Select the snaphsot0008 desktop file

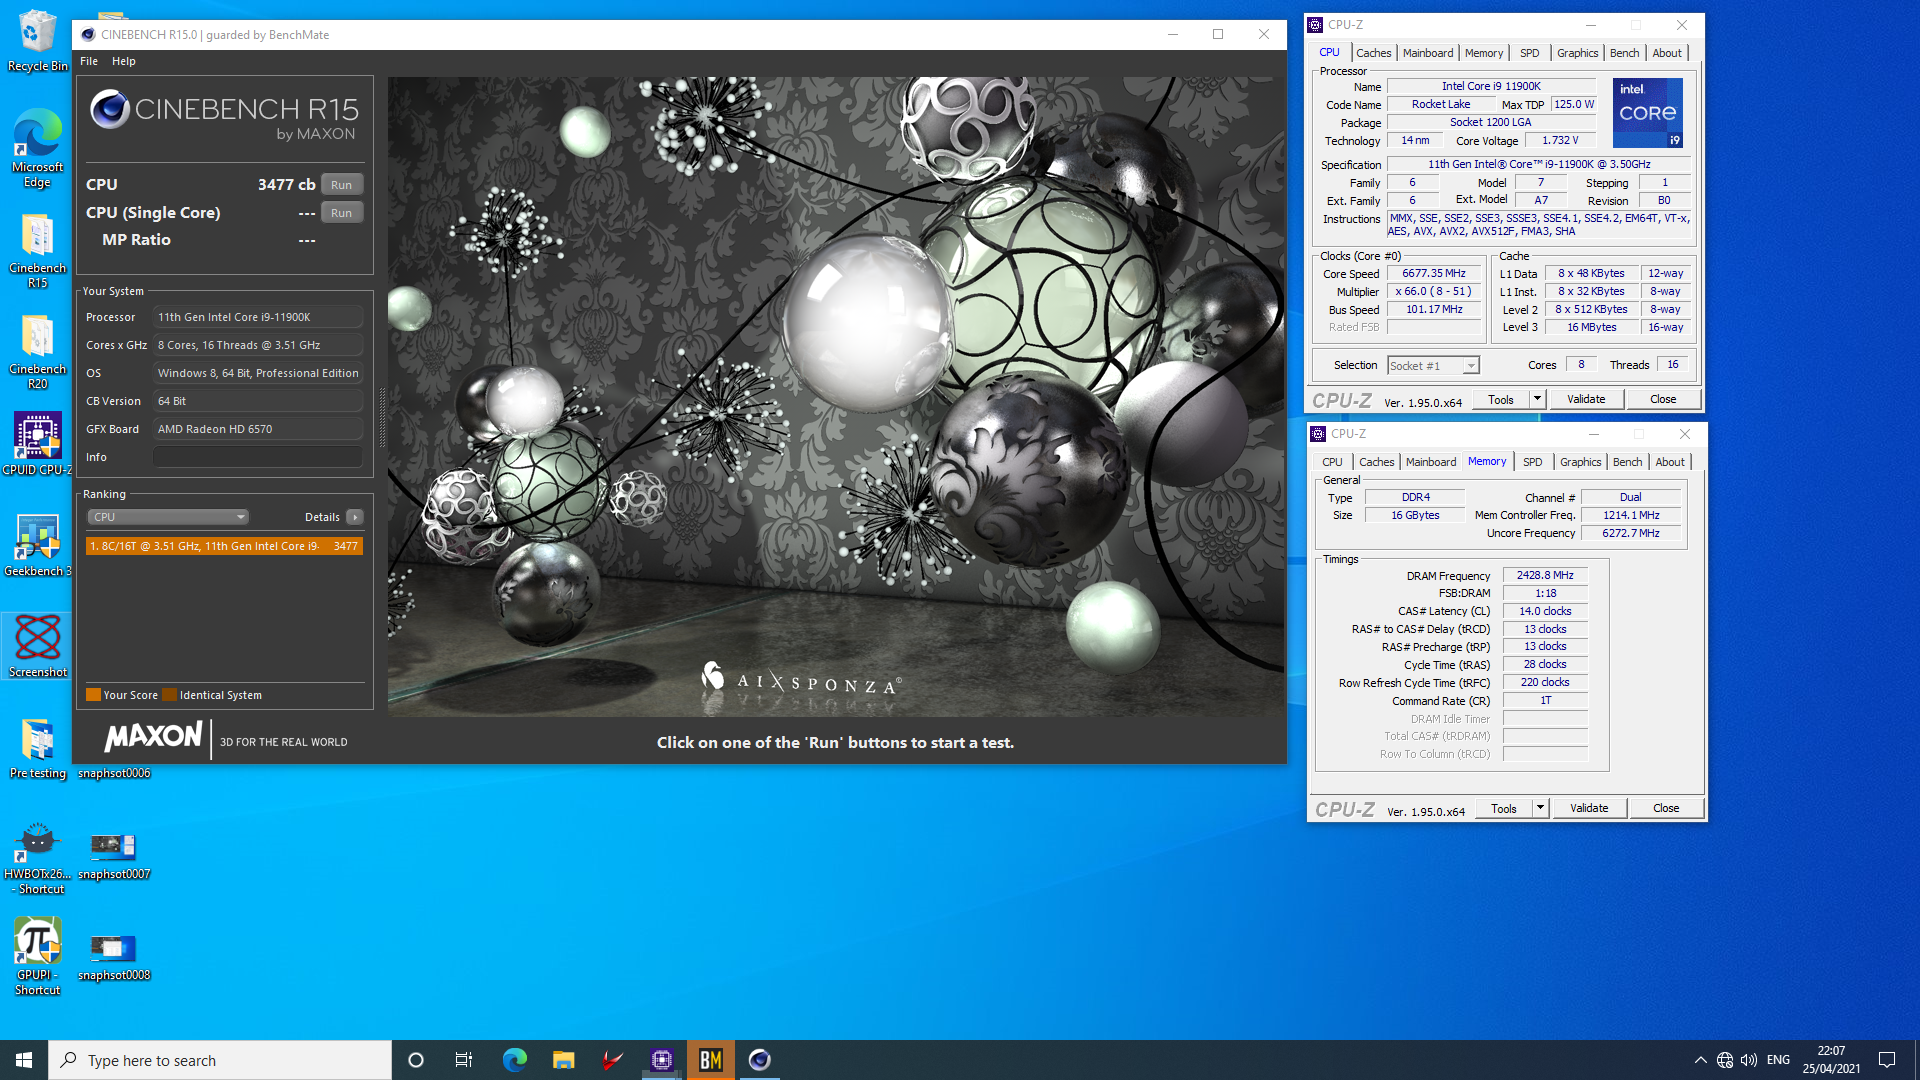[x=114, y=957]
